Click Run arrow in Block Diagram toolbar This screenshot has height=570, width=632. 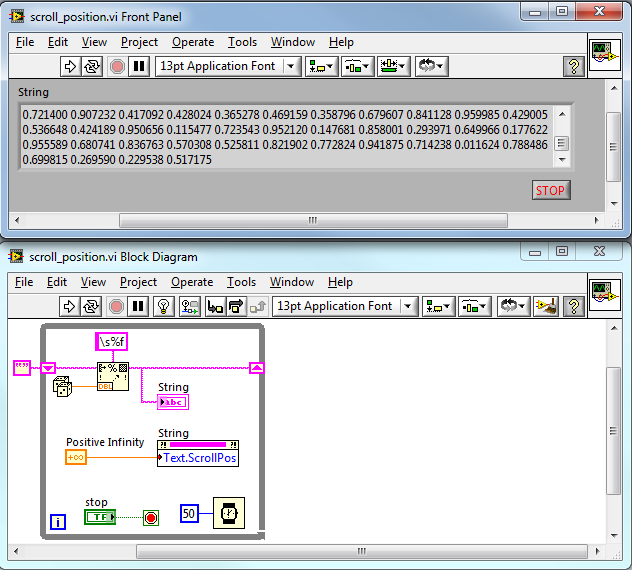pos(69,306)
